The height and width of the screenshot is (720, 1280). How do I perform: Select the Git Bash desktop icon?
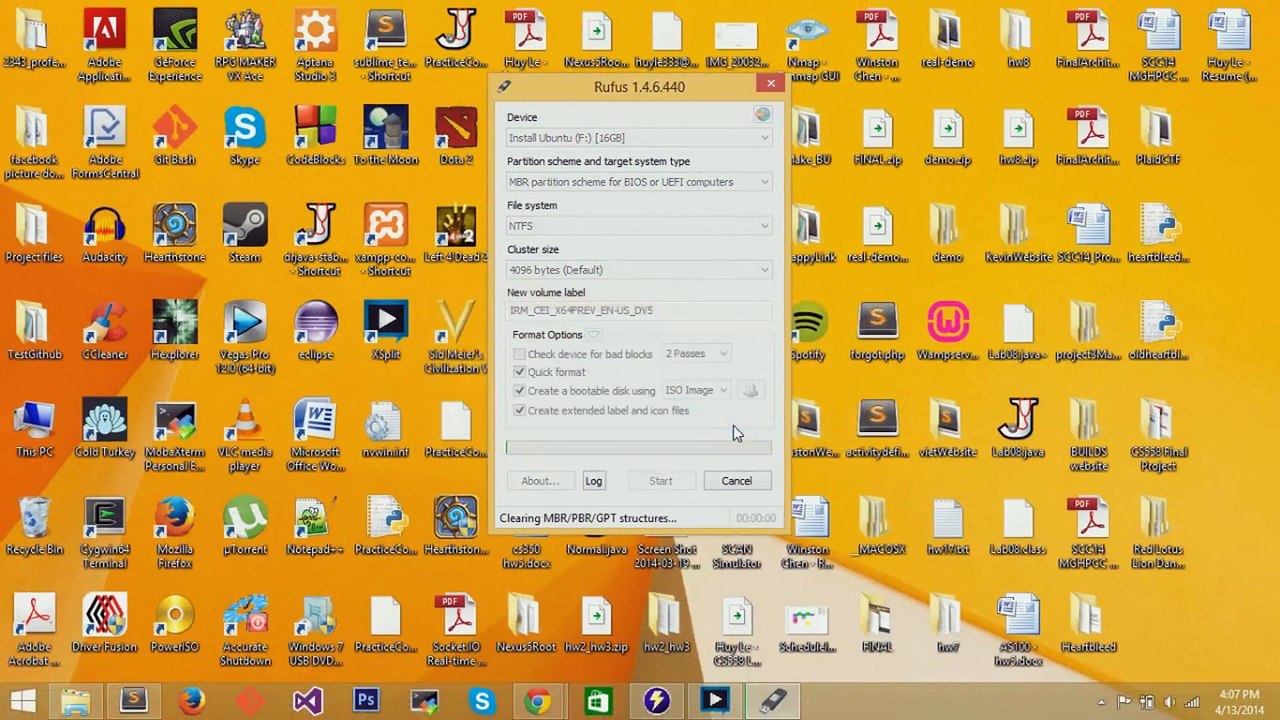pos(175,137)
